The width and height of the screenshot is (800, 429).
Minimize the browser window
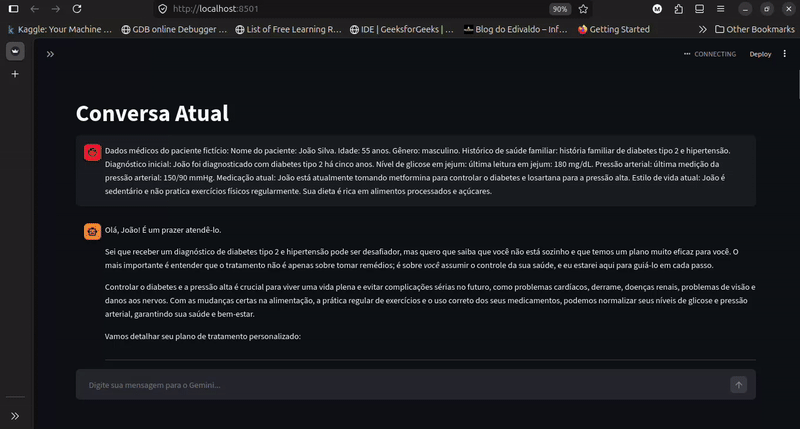(x=745, y=9)
